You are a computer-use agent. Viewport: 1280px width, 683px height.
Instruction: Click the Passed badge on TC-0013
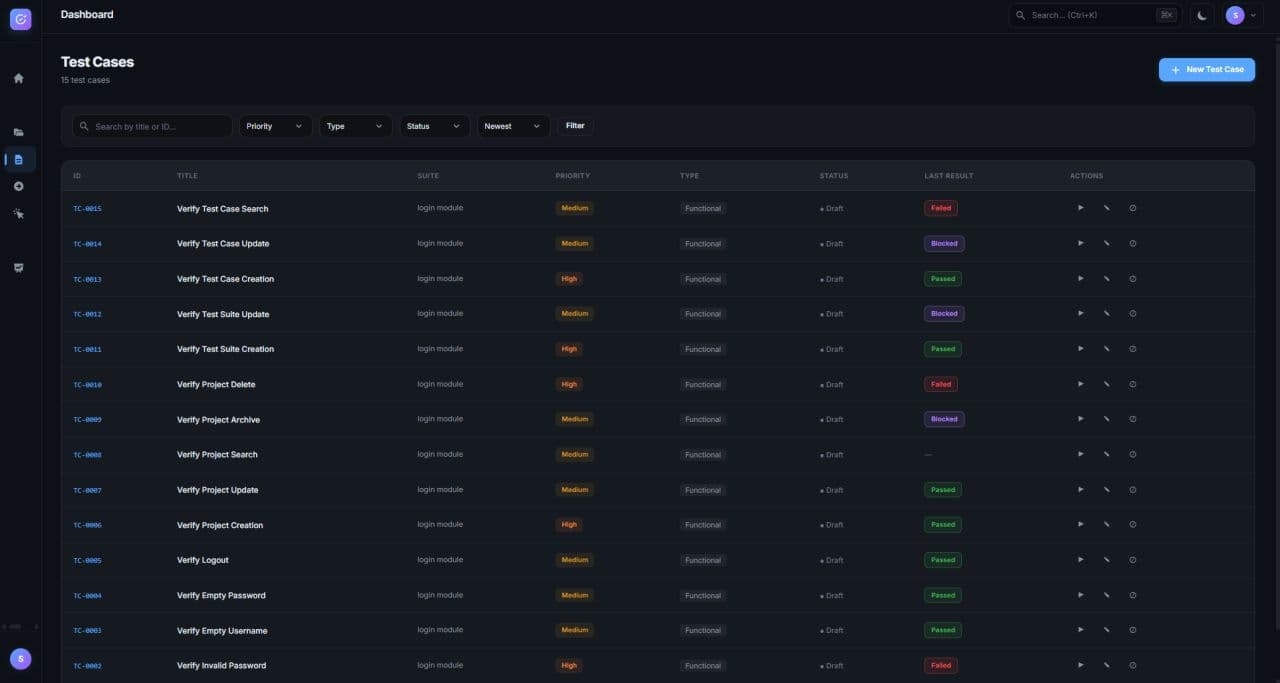[943, 278]
